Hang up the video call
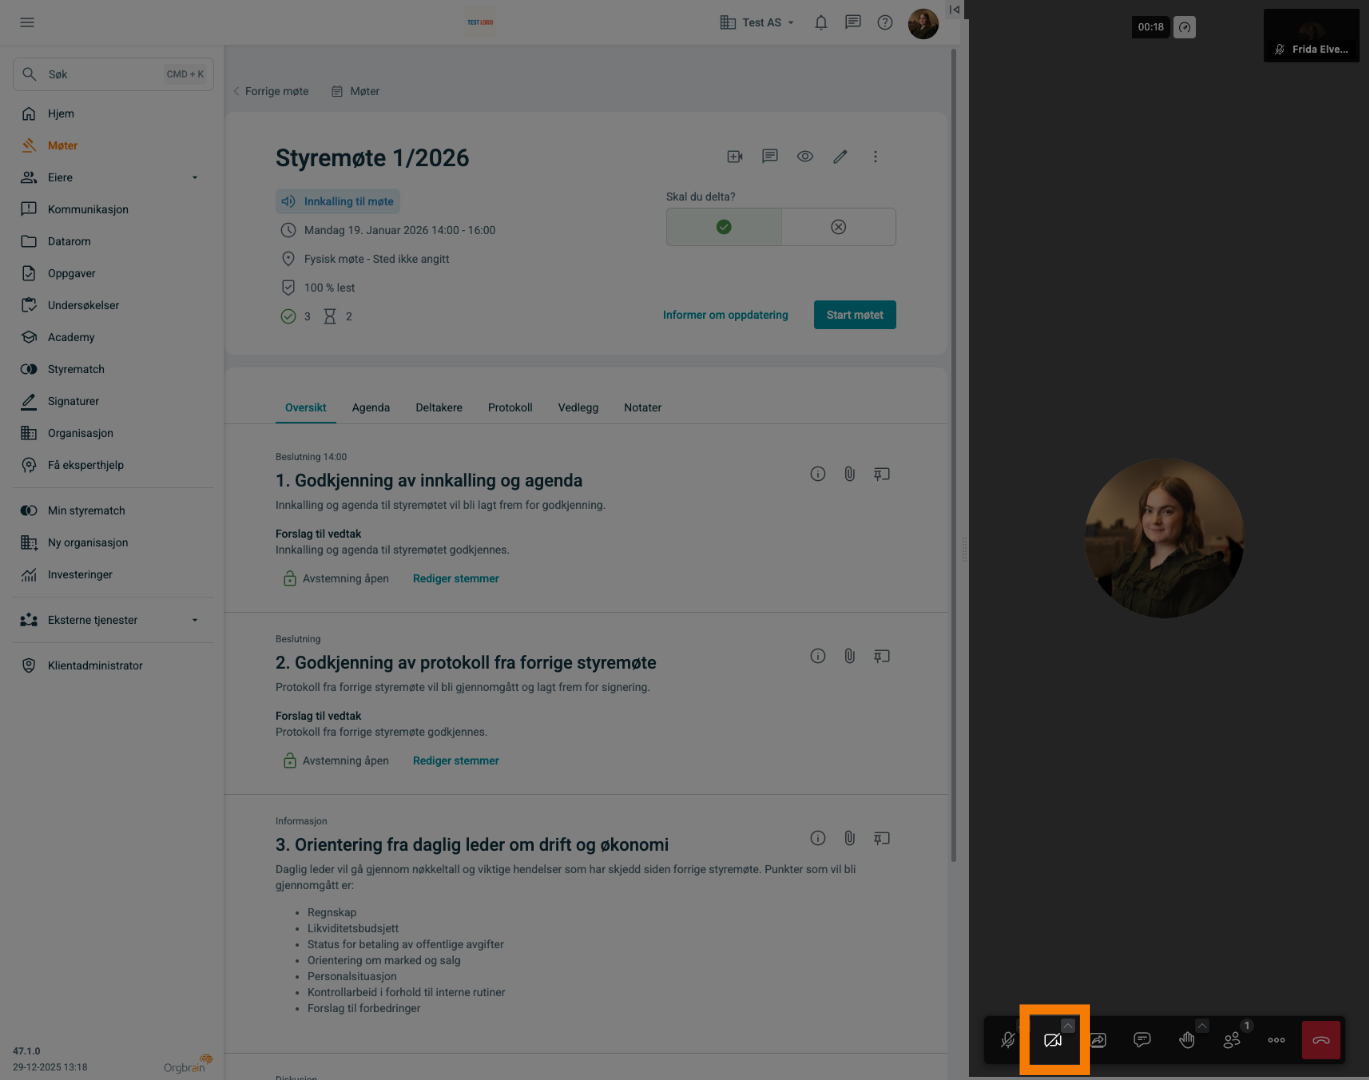Screen dimensions: 1369x1080 pyautogui.click(x=1321, y=1040)
